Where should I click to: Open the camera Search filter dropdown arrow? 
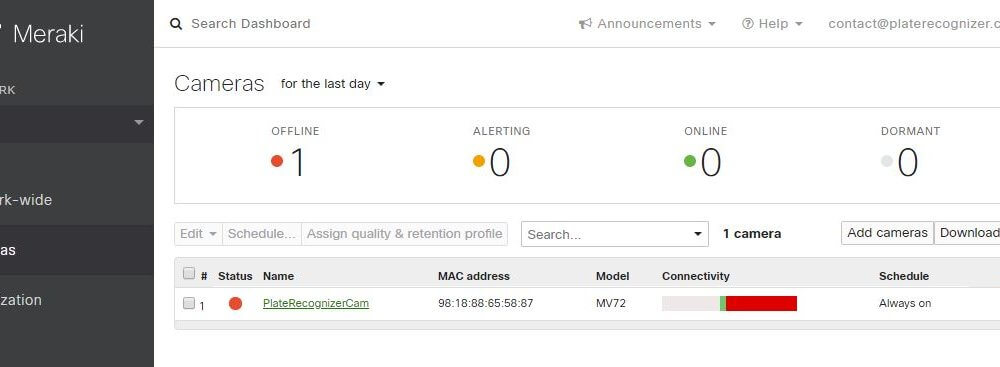pyautogui.click(x=698, y=234)
